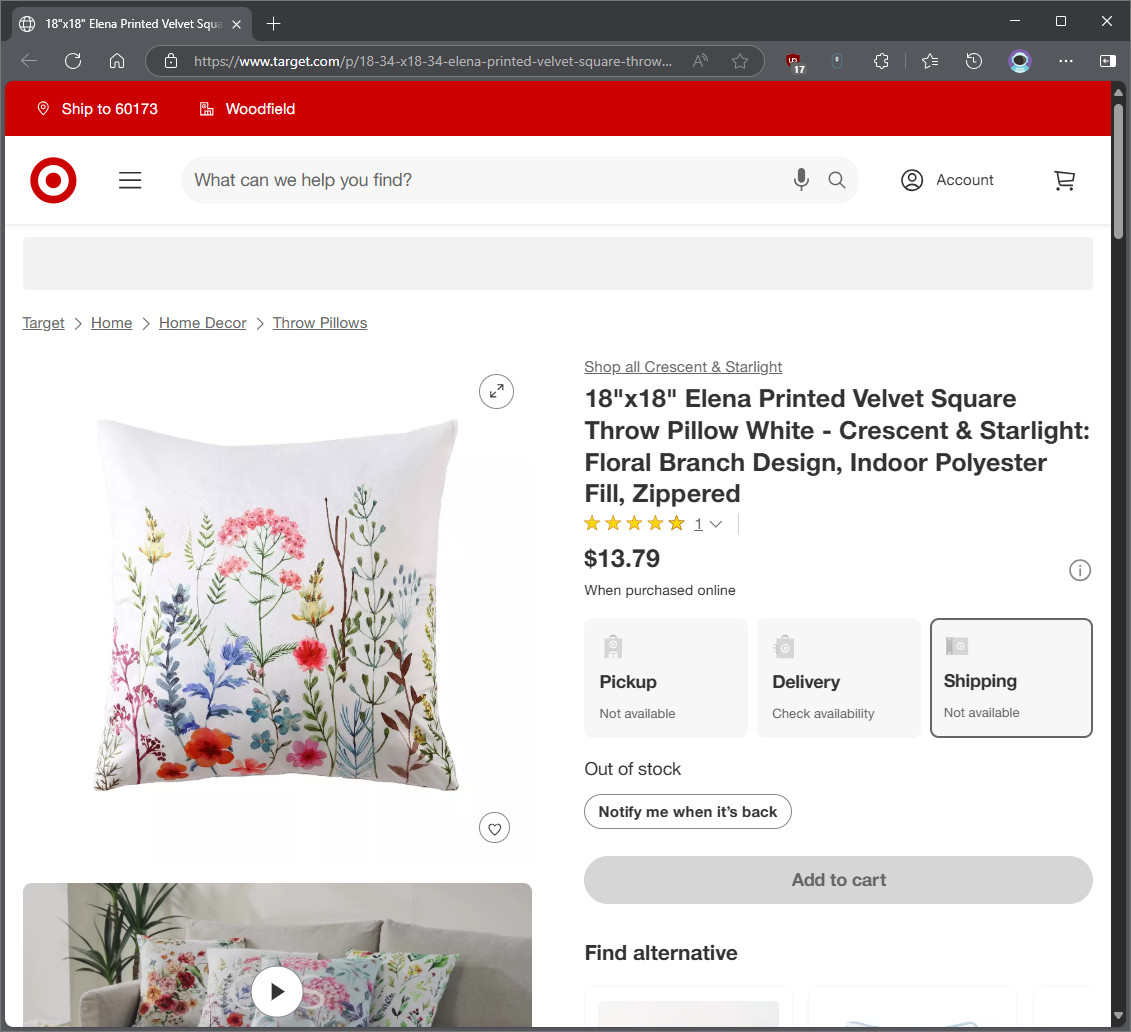Screen dimensions: 1131x1032
Task: Open a new browser tab
Action: click(273, 24)
